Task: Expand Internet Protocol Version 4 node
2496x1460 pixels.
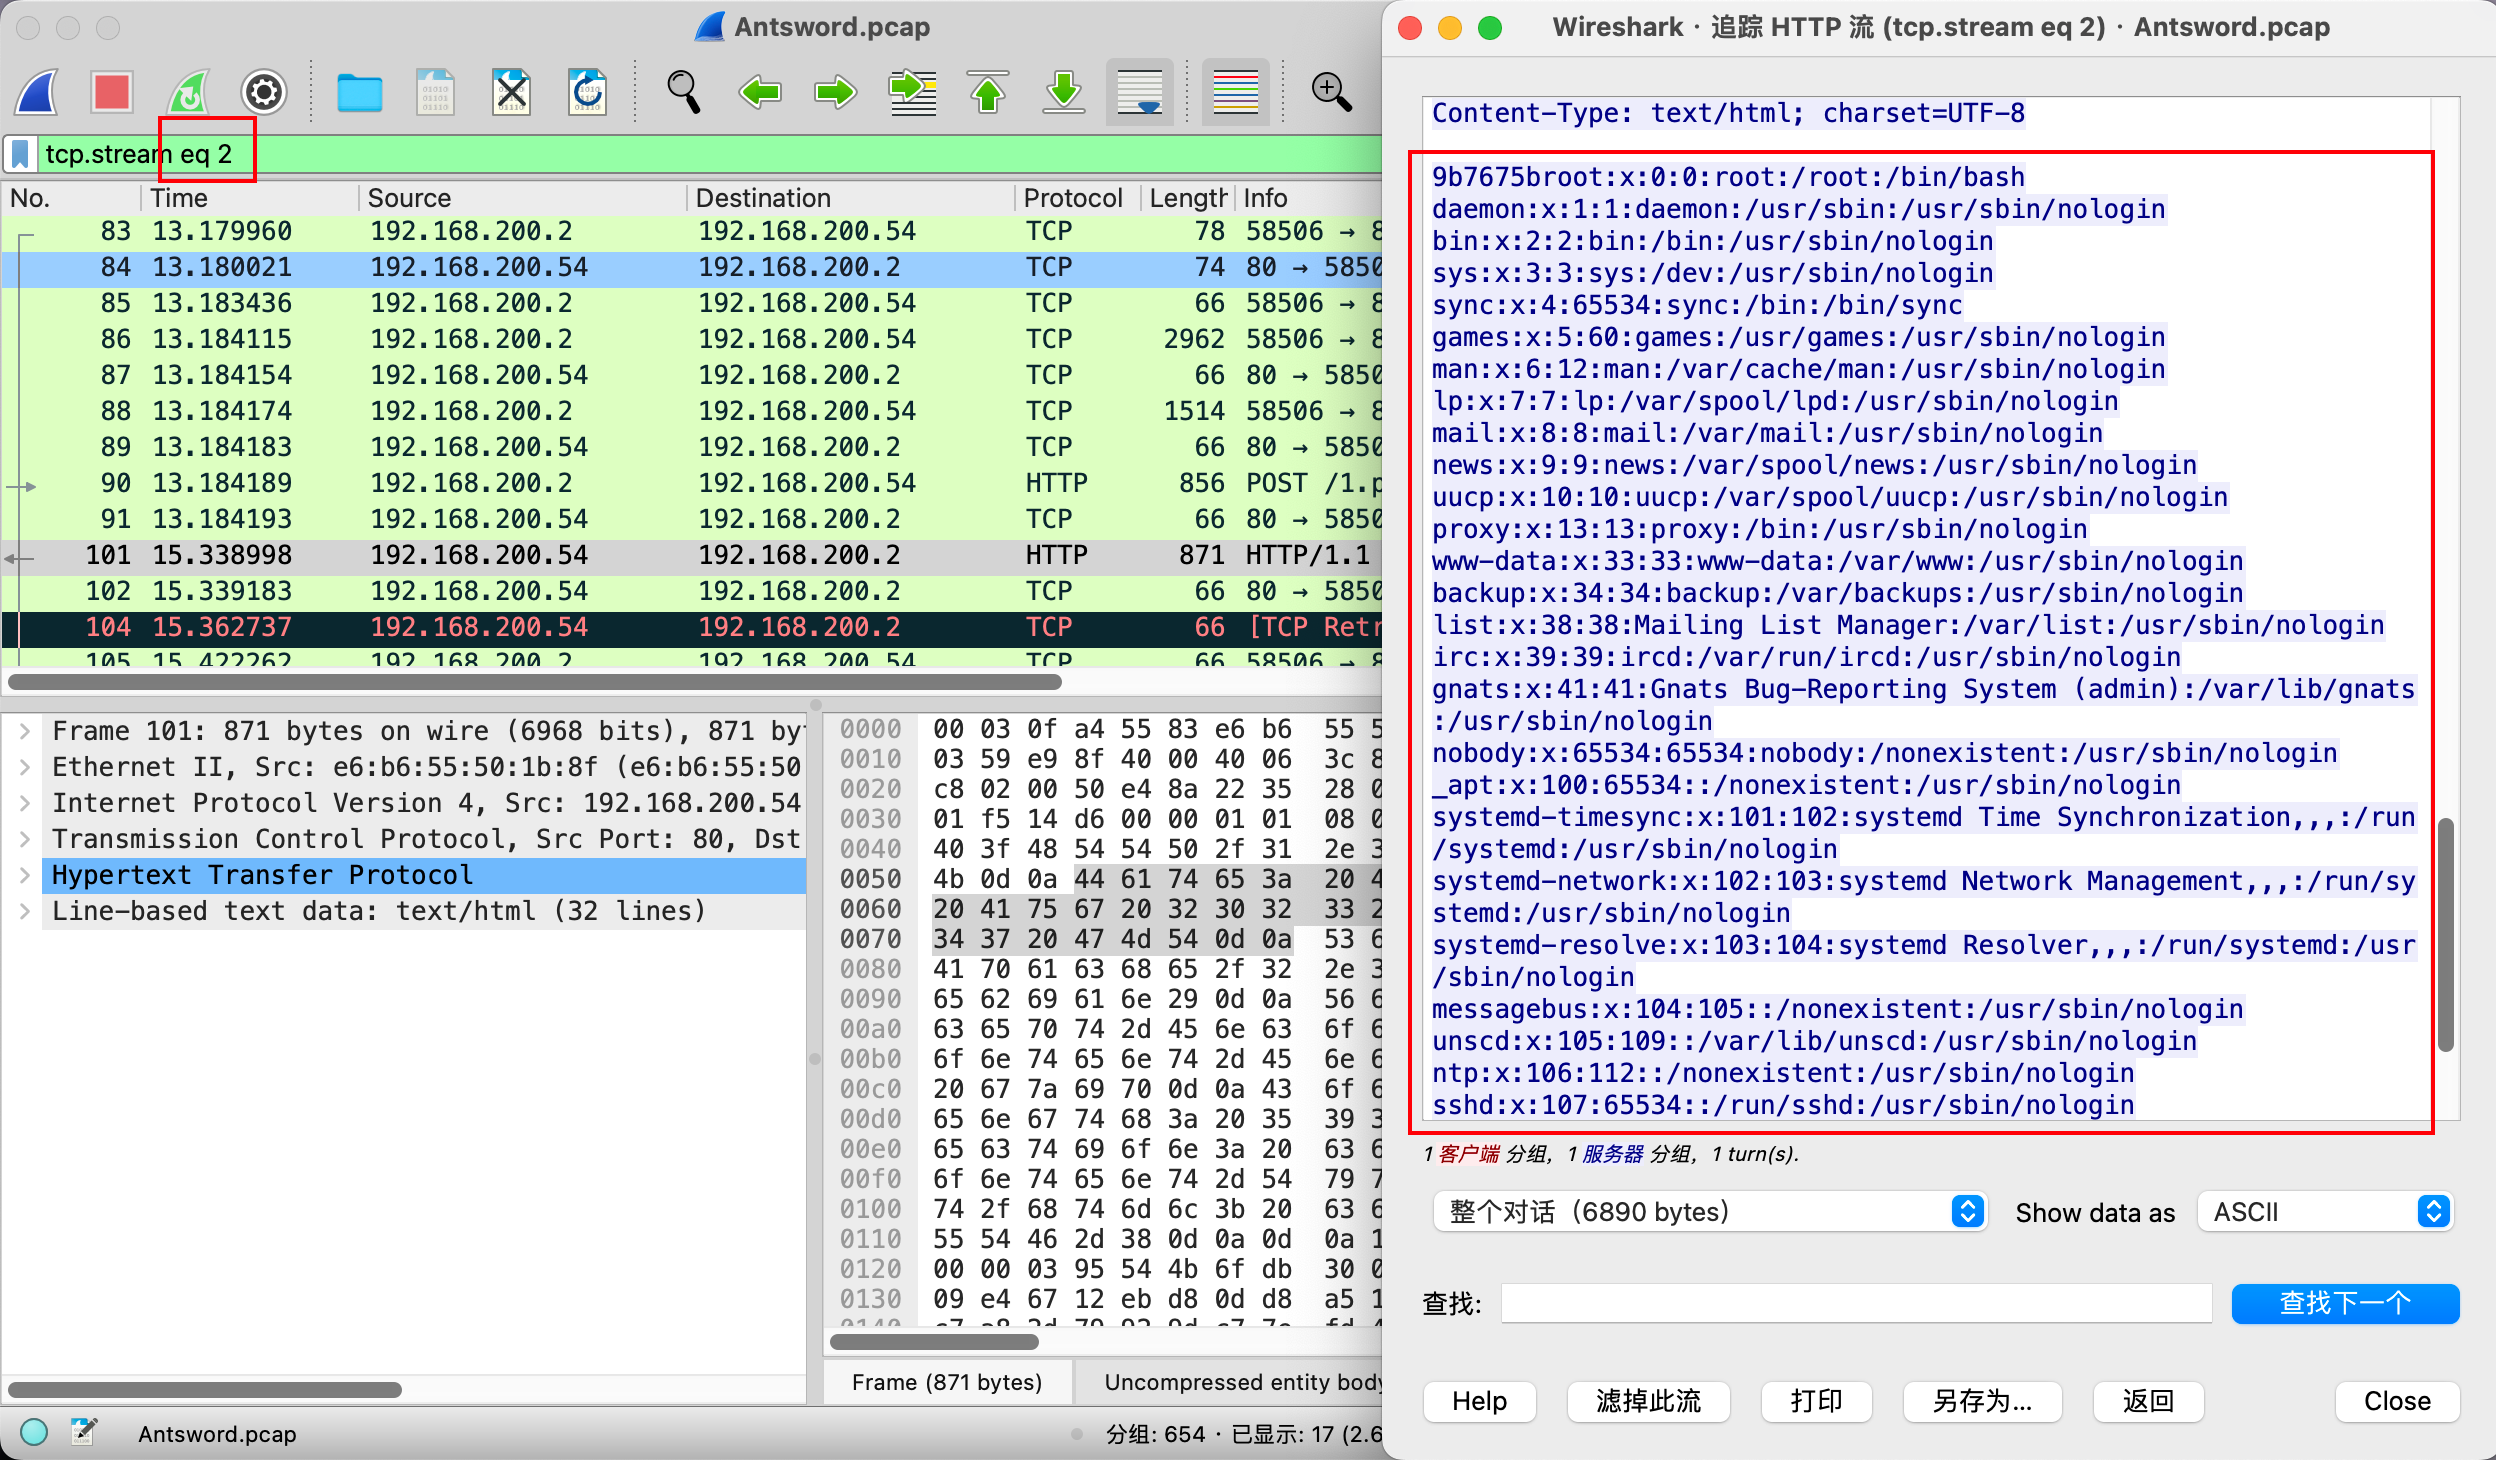Action: (25, 803)
